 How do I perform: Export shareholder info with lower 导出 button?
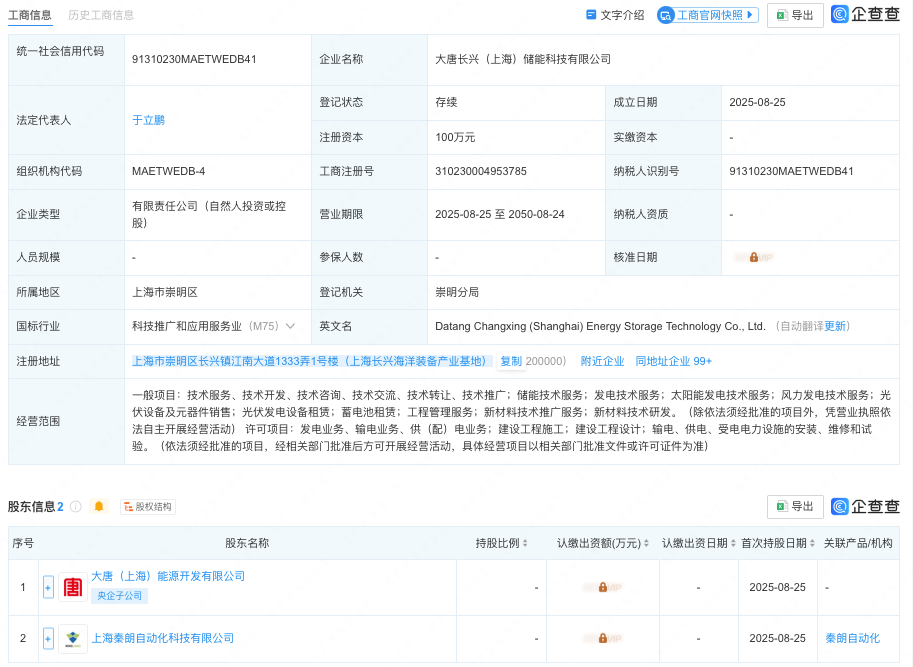pos(795,506)
